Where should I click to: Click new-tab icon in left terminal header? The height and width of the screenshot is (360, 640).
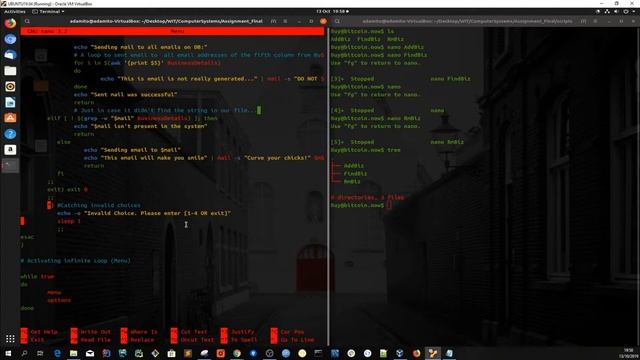[273, 21]
